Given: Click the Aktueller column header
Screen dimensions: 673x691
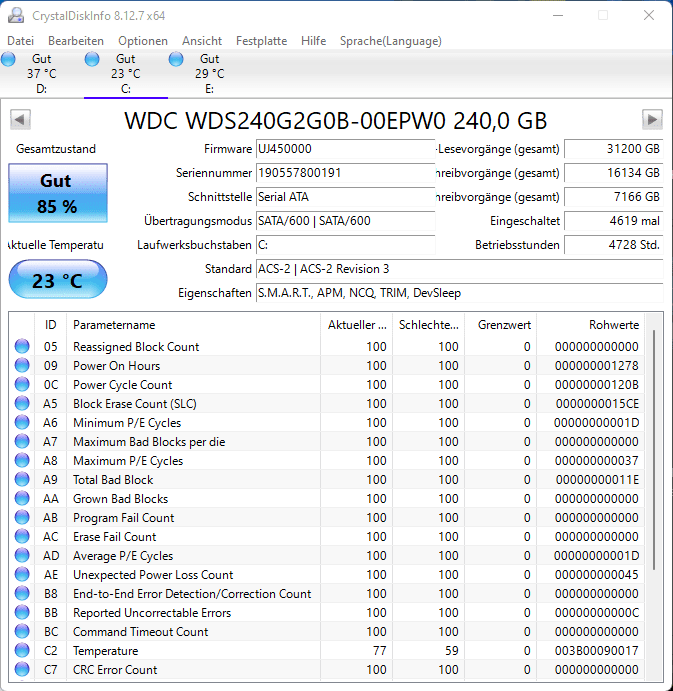Looking at the screenshot, I should [x=357, y=325].
